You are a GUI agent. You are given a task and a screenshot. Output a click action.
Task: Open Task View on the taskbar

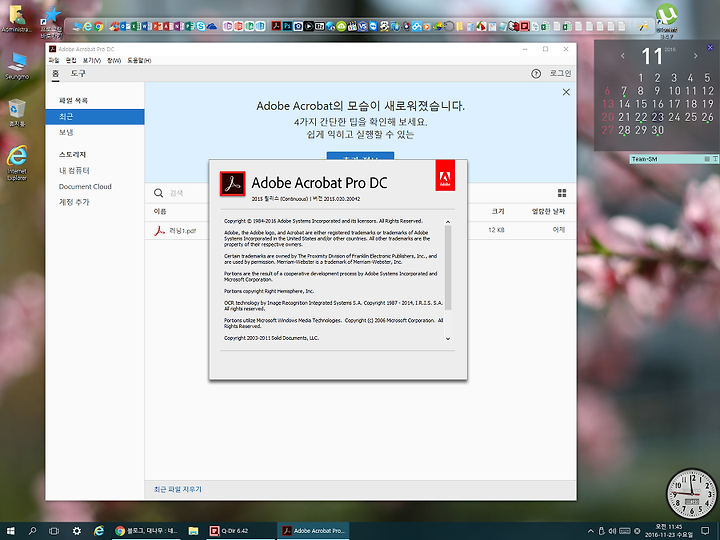point(54,531)
